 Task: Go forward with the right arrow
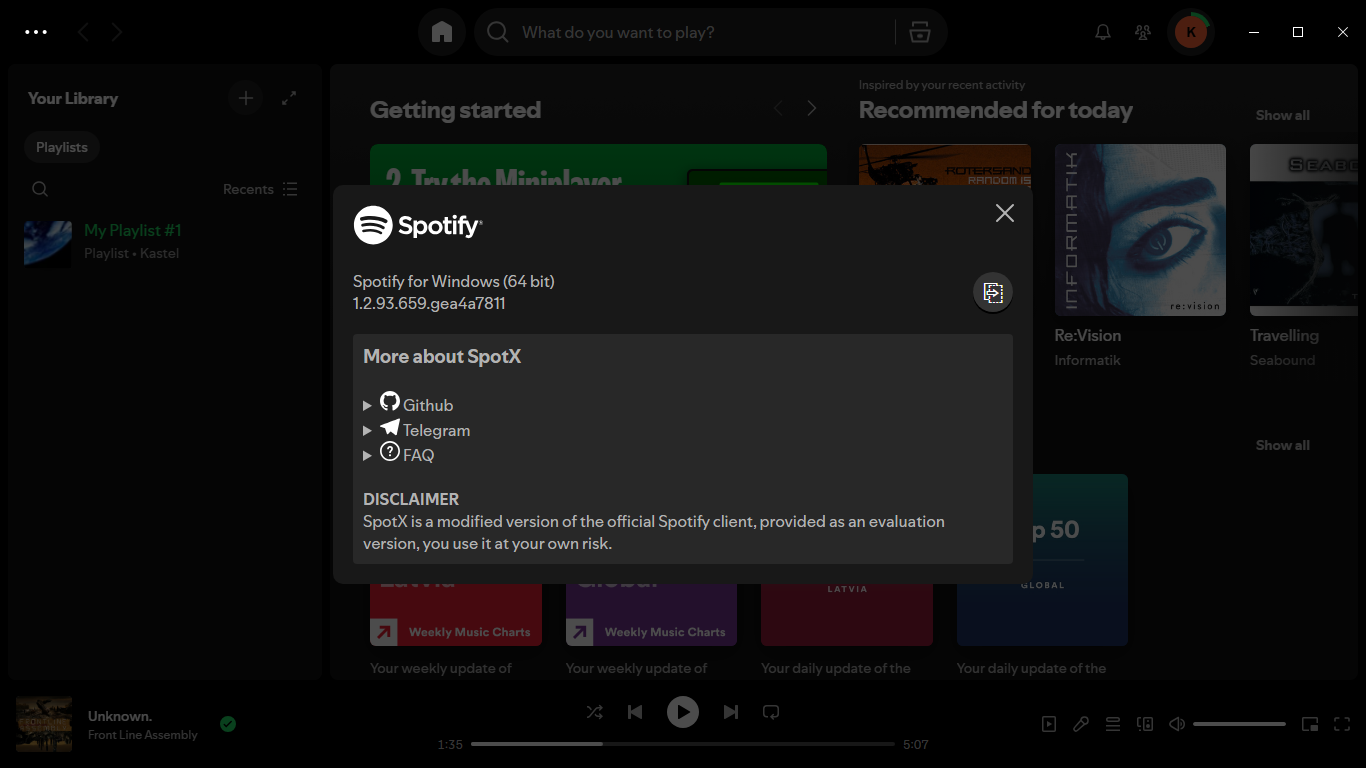coord(117,32)
